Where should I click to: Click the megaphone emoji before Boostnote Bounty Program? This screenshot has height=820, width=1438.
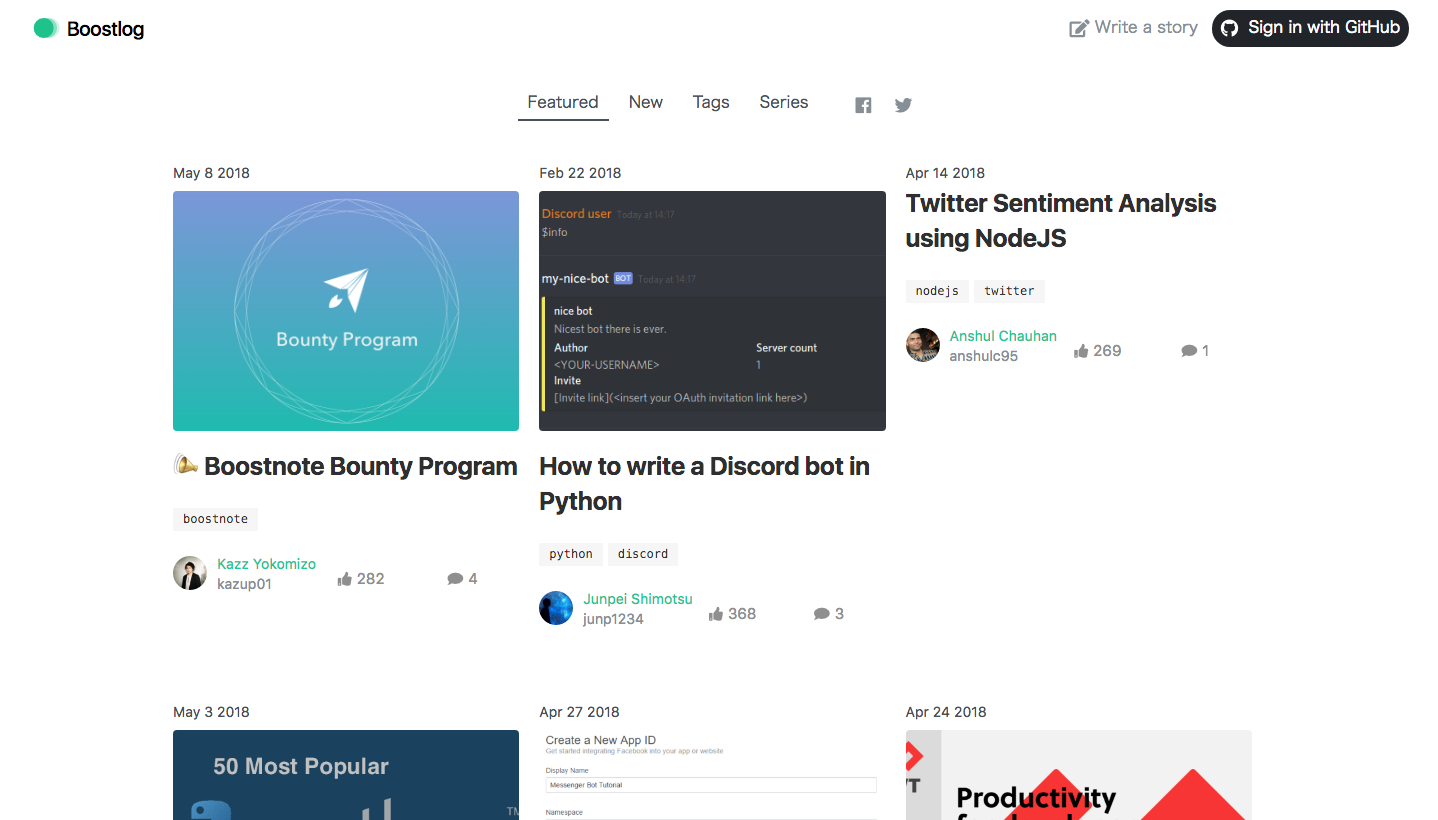186,465
